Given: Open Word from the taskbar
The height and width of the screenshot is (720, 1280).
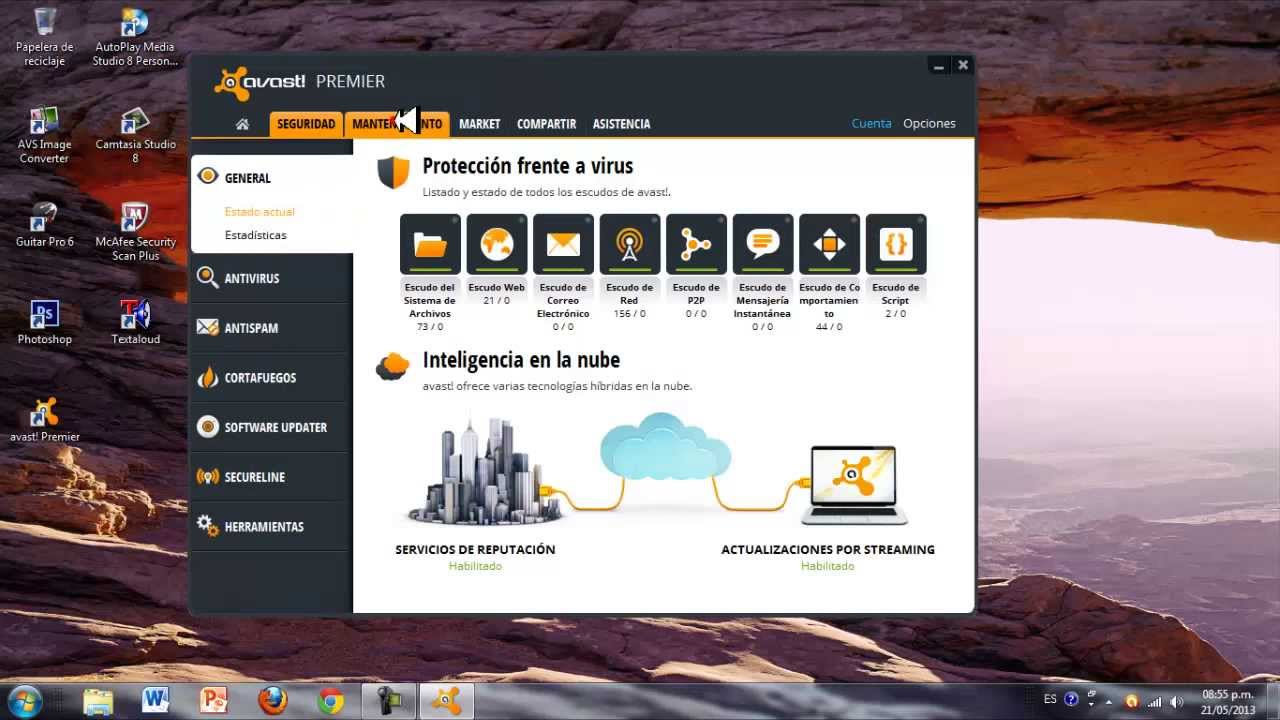Looking at the screenshot, I should [155, 700].
